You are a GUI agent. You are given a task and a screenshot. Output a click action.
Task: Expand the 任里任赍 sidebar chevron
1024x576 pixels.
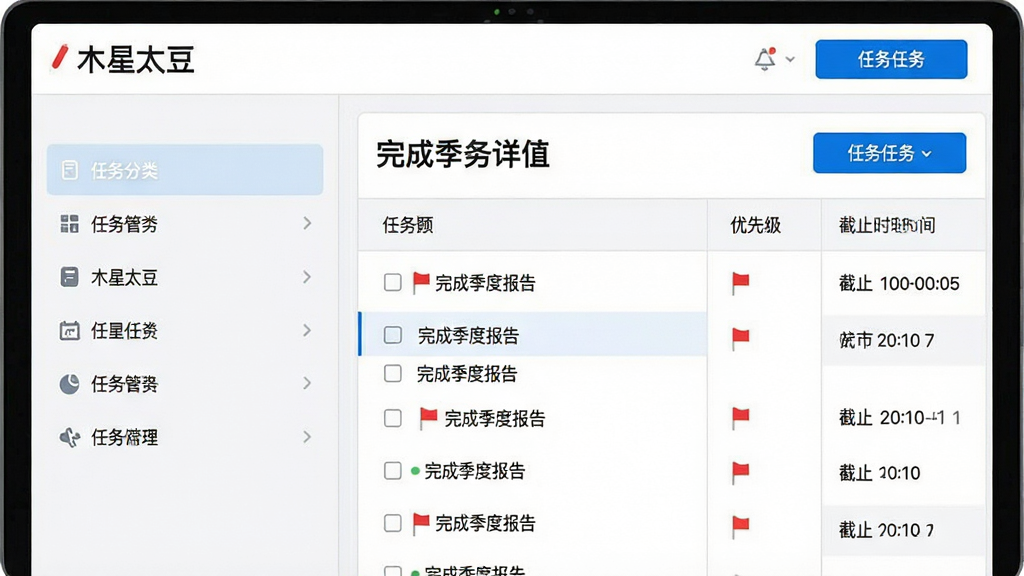[x=307, y=330]
